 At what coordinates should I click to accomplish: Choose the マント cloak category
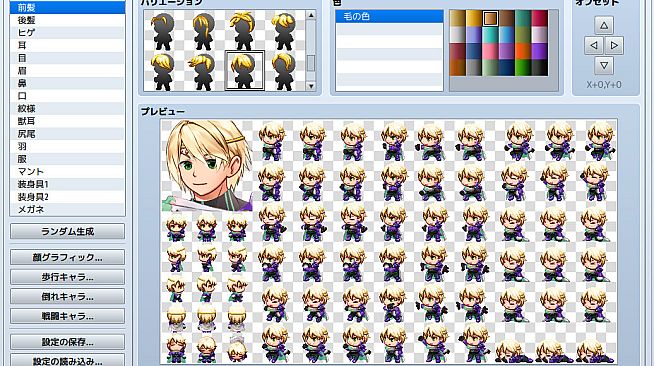coord(67,171)
